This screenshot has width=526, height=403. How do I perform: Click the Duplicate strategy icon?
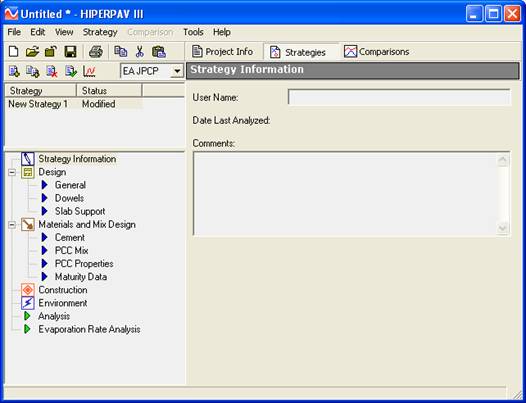click(33, 71)
